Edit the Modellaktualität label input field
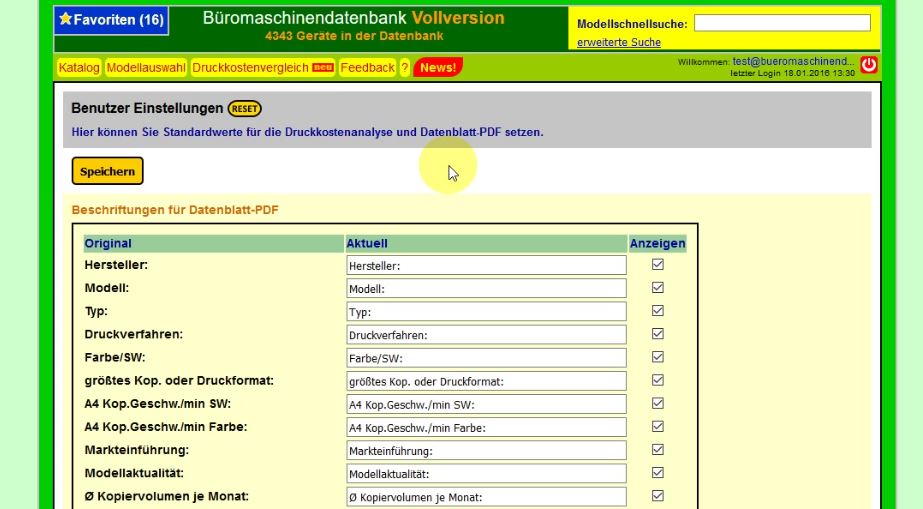The width and height of the screenshot is (923, 509). click(486, 474)
